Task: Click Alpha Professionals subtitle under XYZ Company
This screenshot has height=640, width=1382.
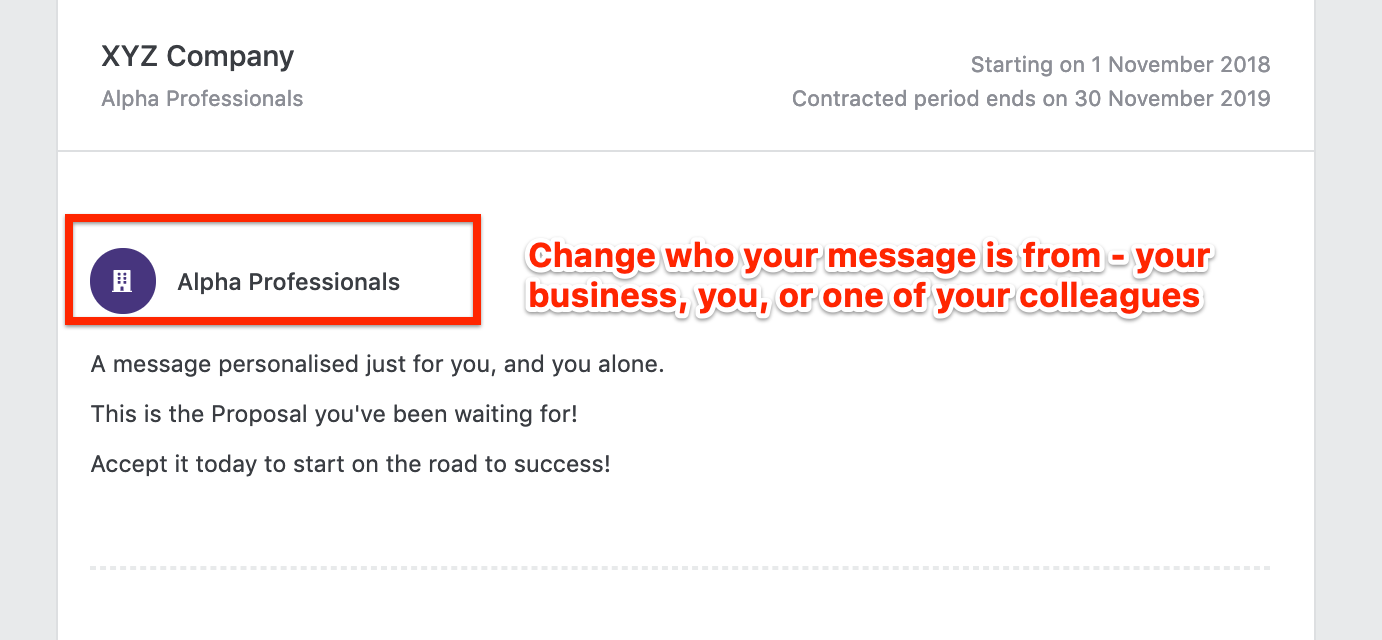Action: 202,99
